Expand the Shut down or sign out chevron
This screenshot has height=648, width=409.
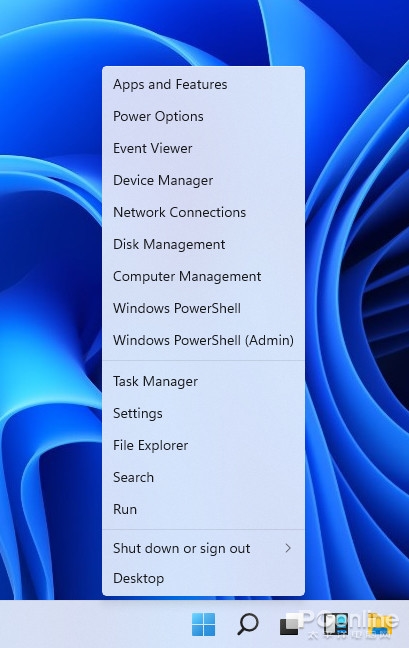point(288,548)
